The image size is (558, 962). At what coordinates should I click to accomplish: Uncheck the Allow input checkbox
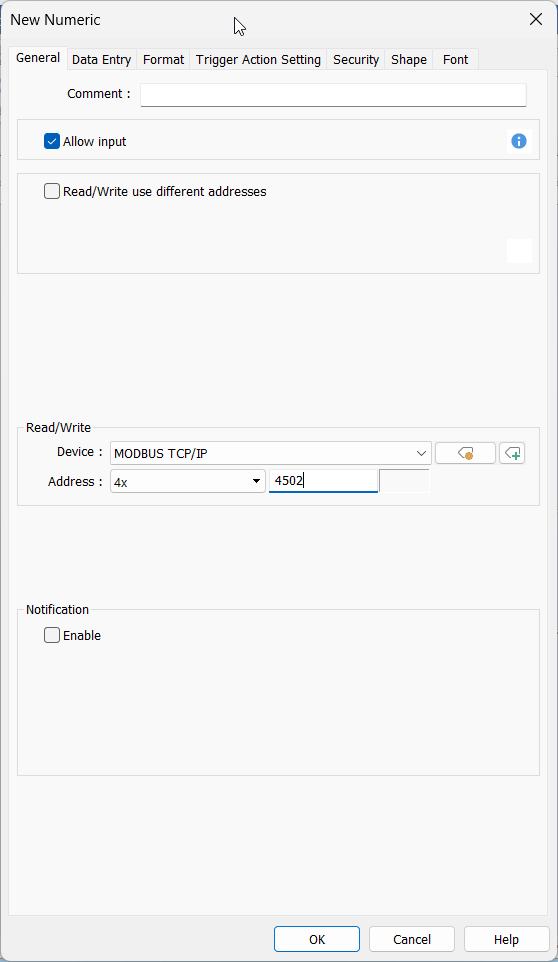[52, 142]
